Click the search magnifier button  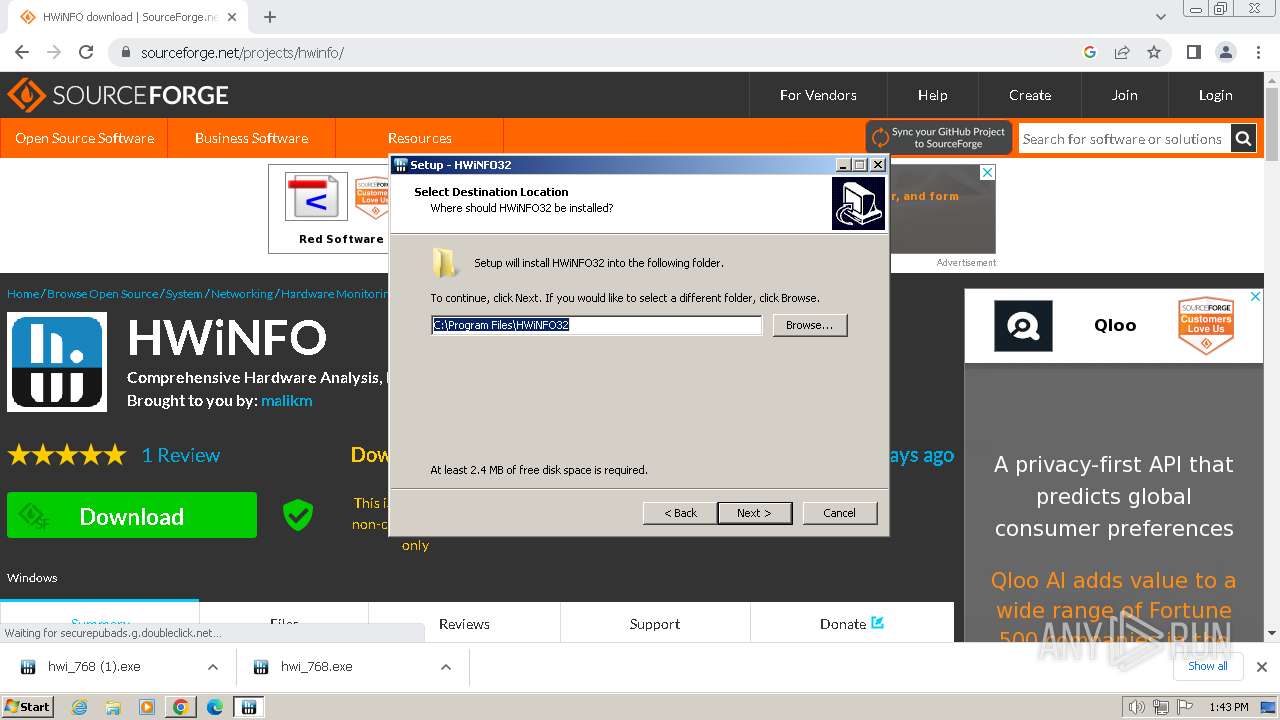pyautogui.click(x=1243, y=139)
